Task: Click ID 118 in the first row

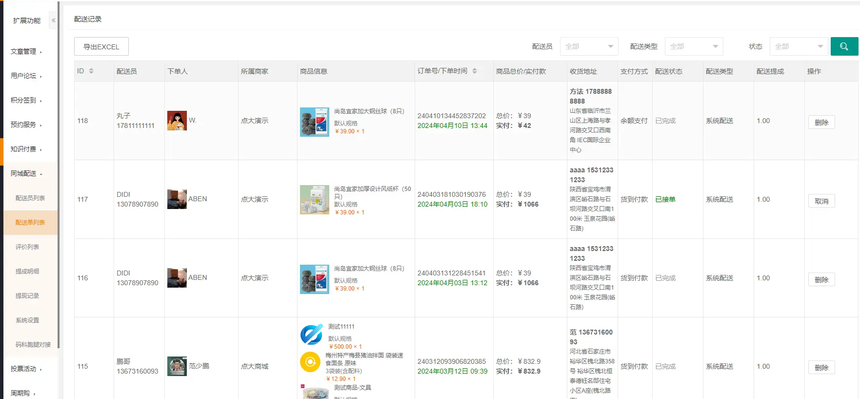Action: (82, 121)
